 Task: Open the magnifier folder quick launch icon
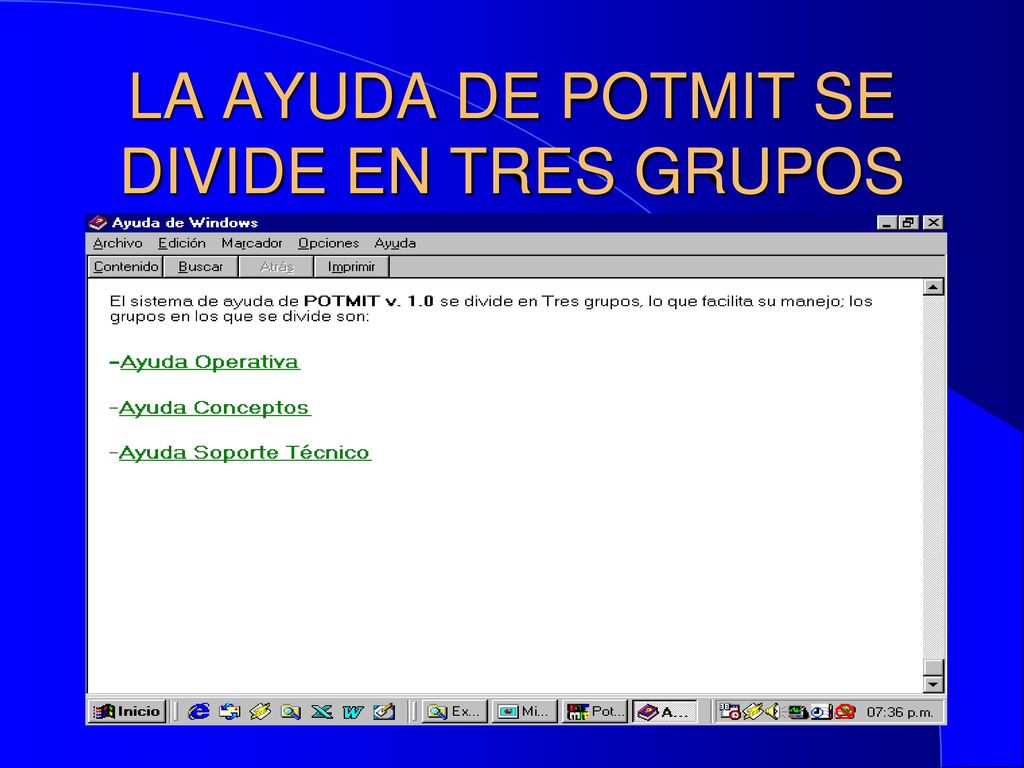coord(291,711)
